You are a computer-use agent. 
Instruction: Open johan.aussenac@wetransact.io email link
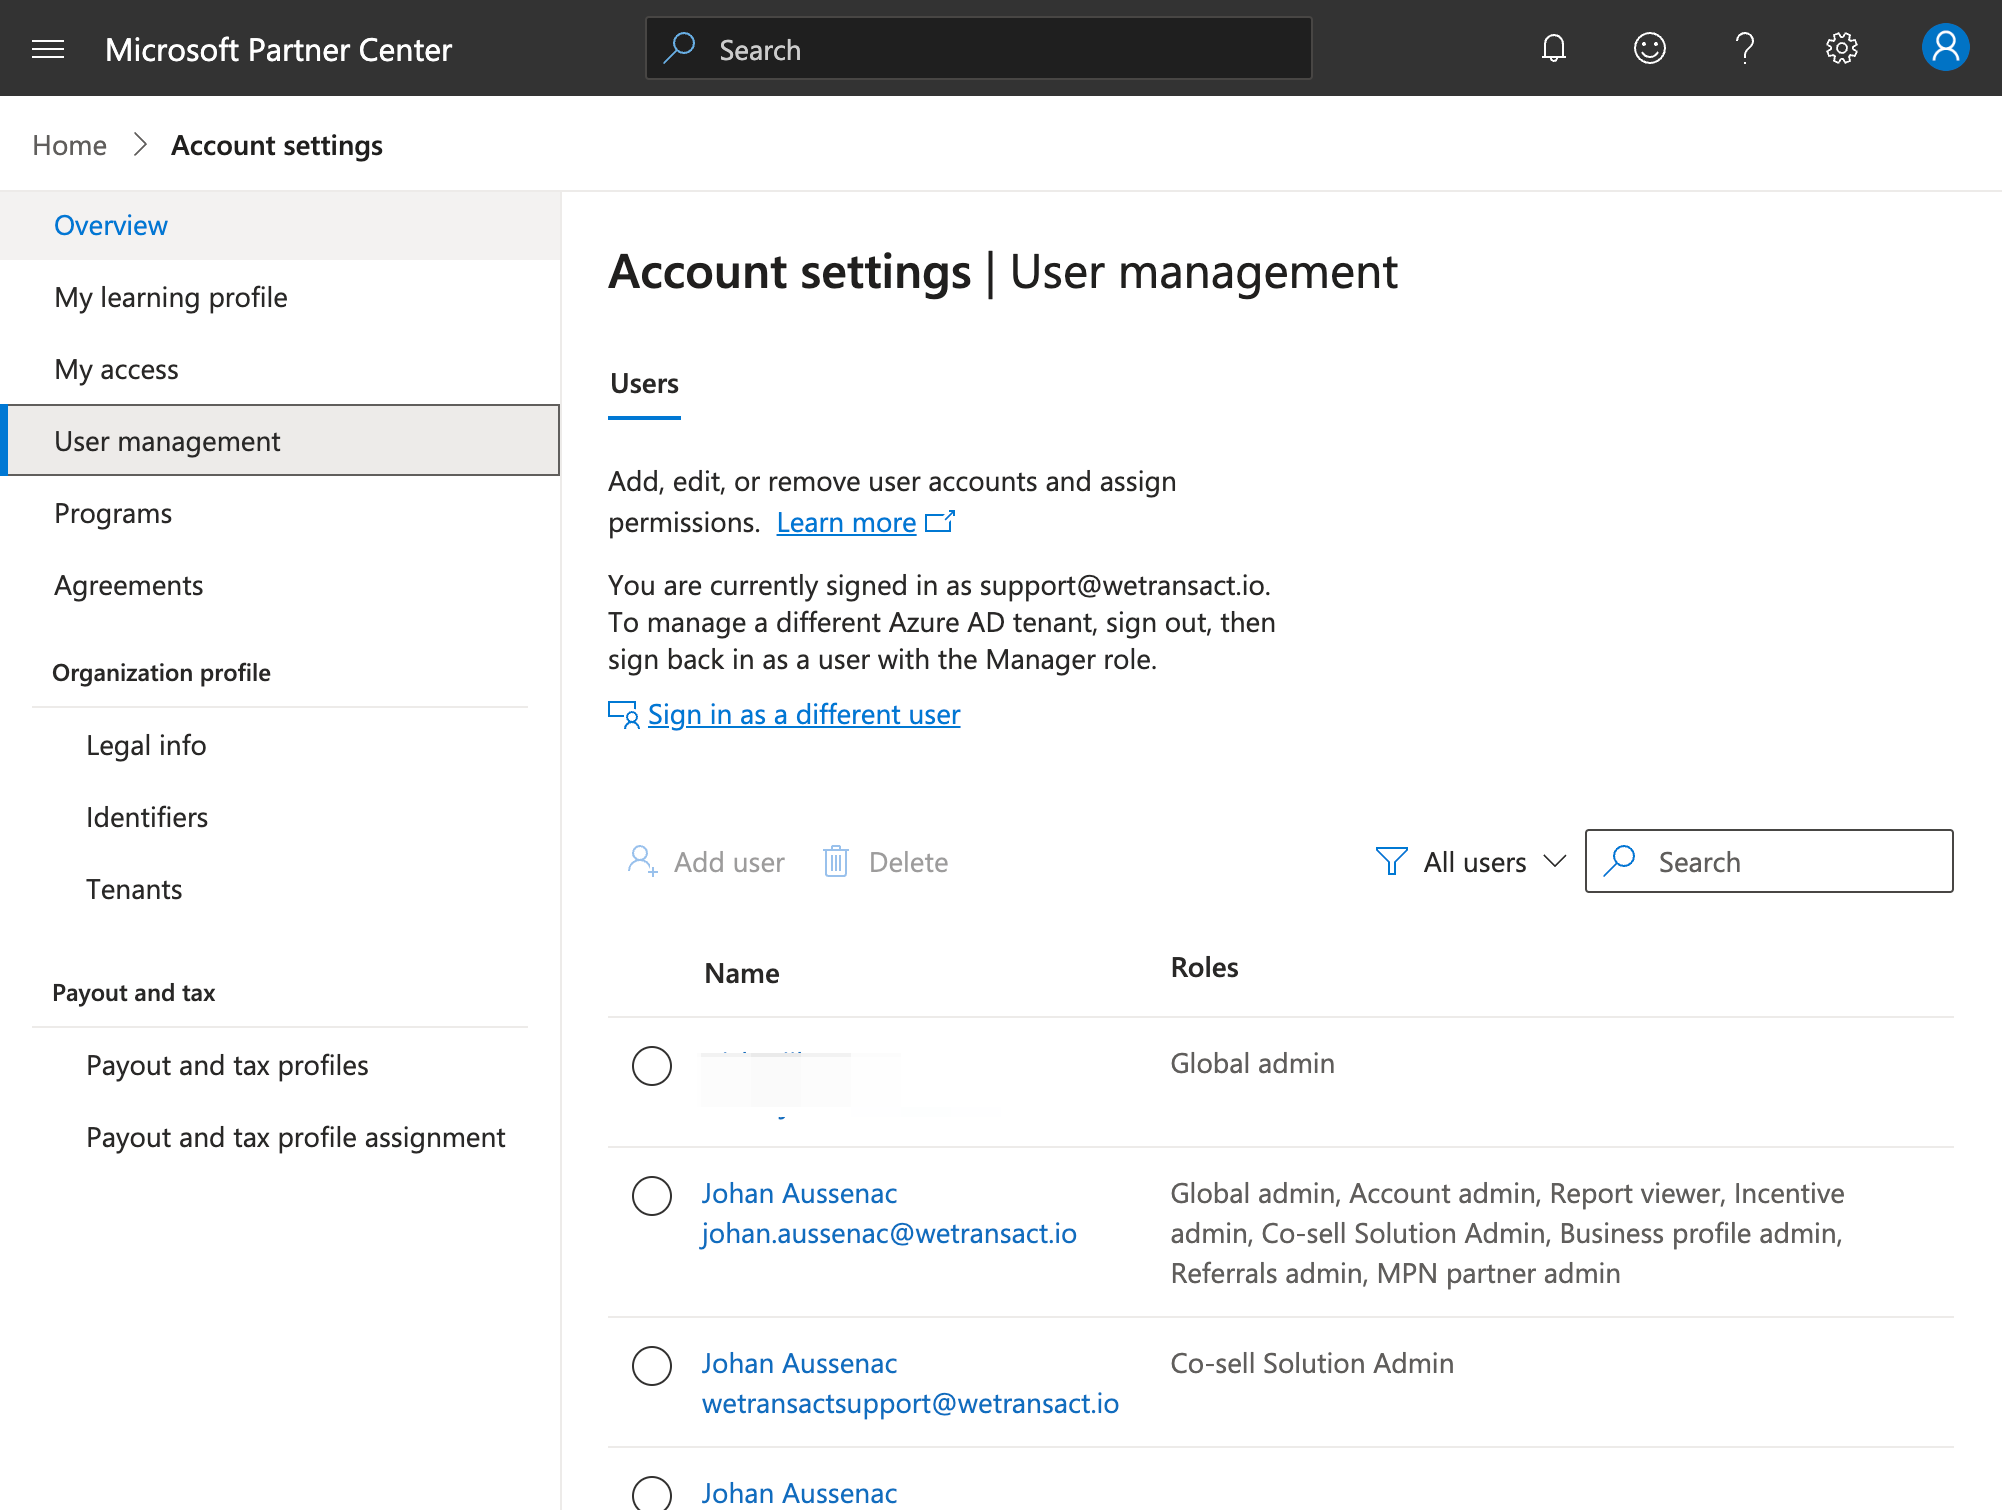pos(889,1234)
